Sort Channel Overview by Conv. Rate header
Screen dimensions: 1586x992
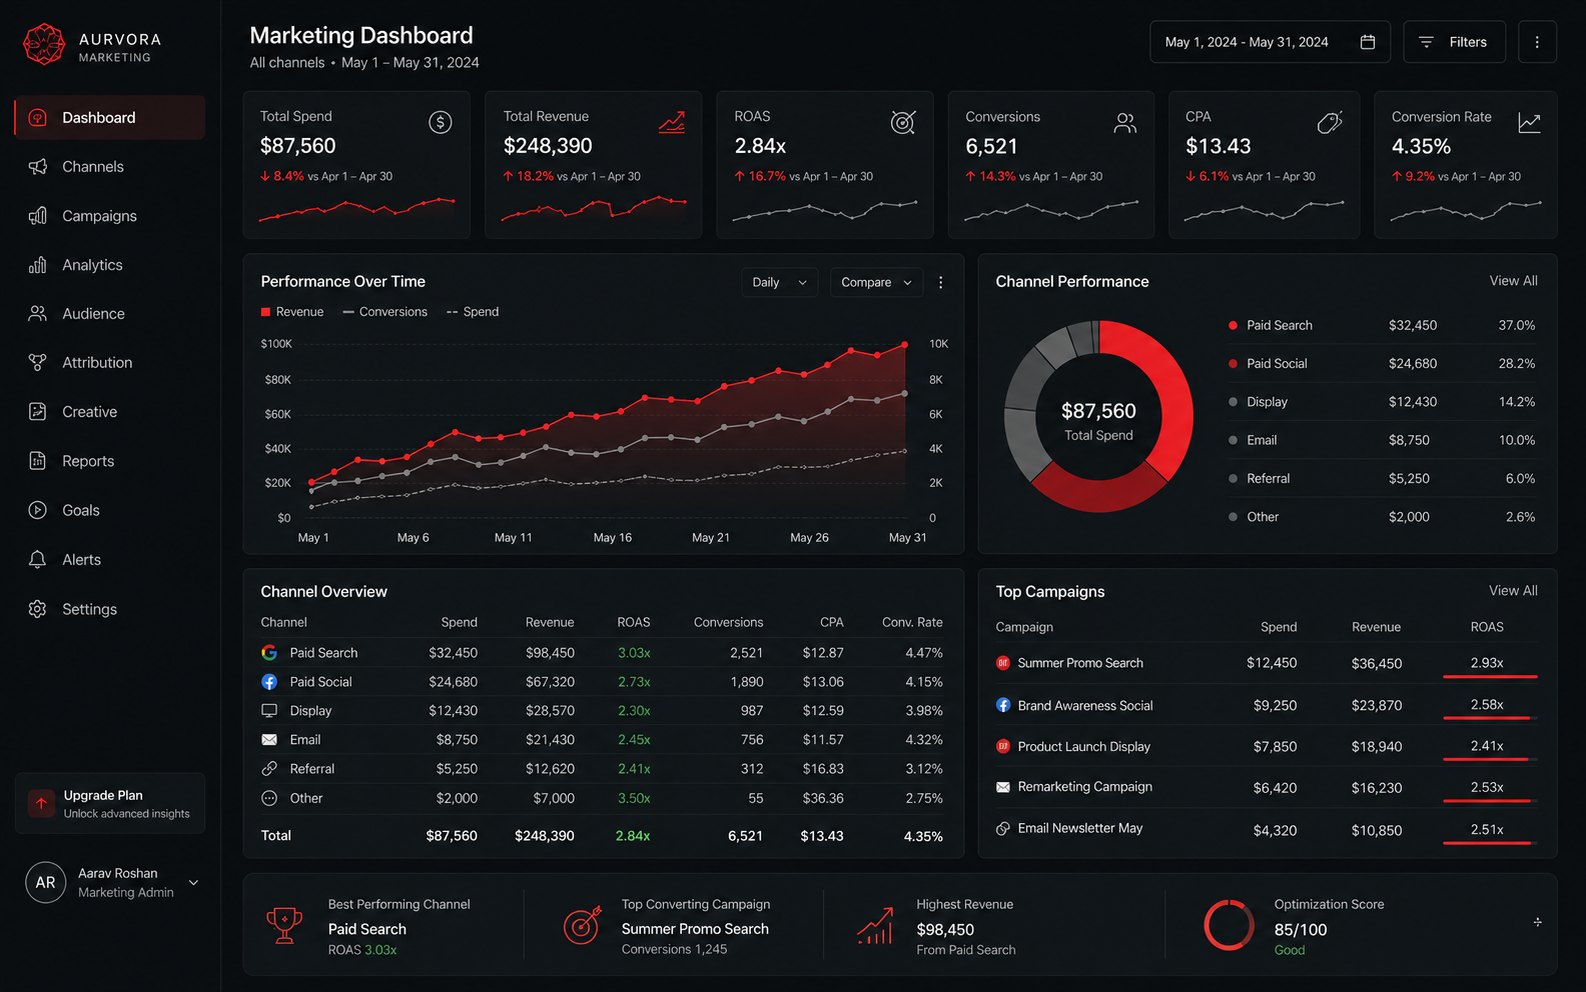(912, 622)
